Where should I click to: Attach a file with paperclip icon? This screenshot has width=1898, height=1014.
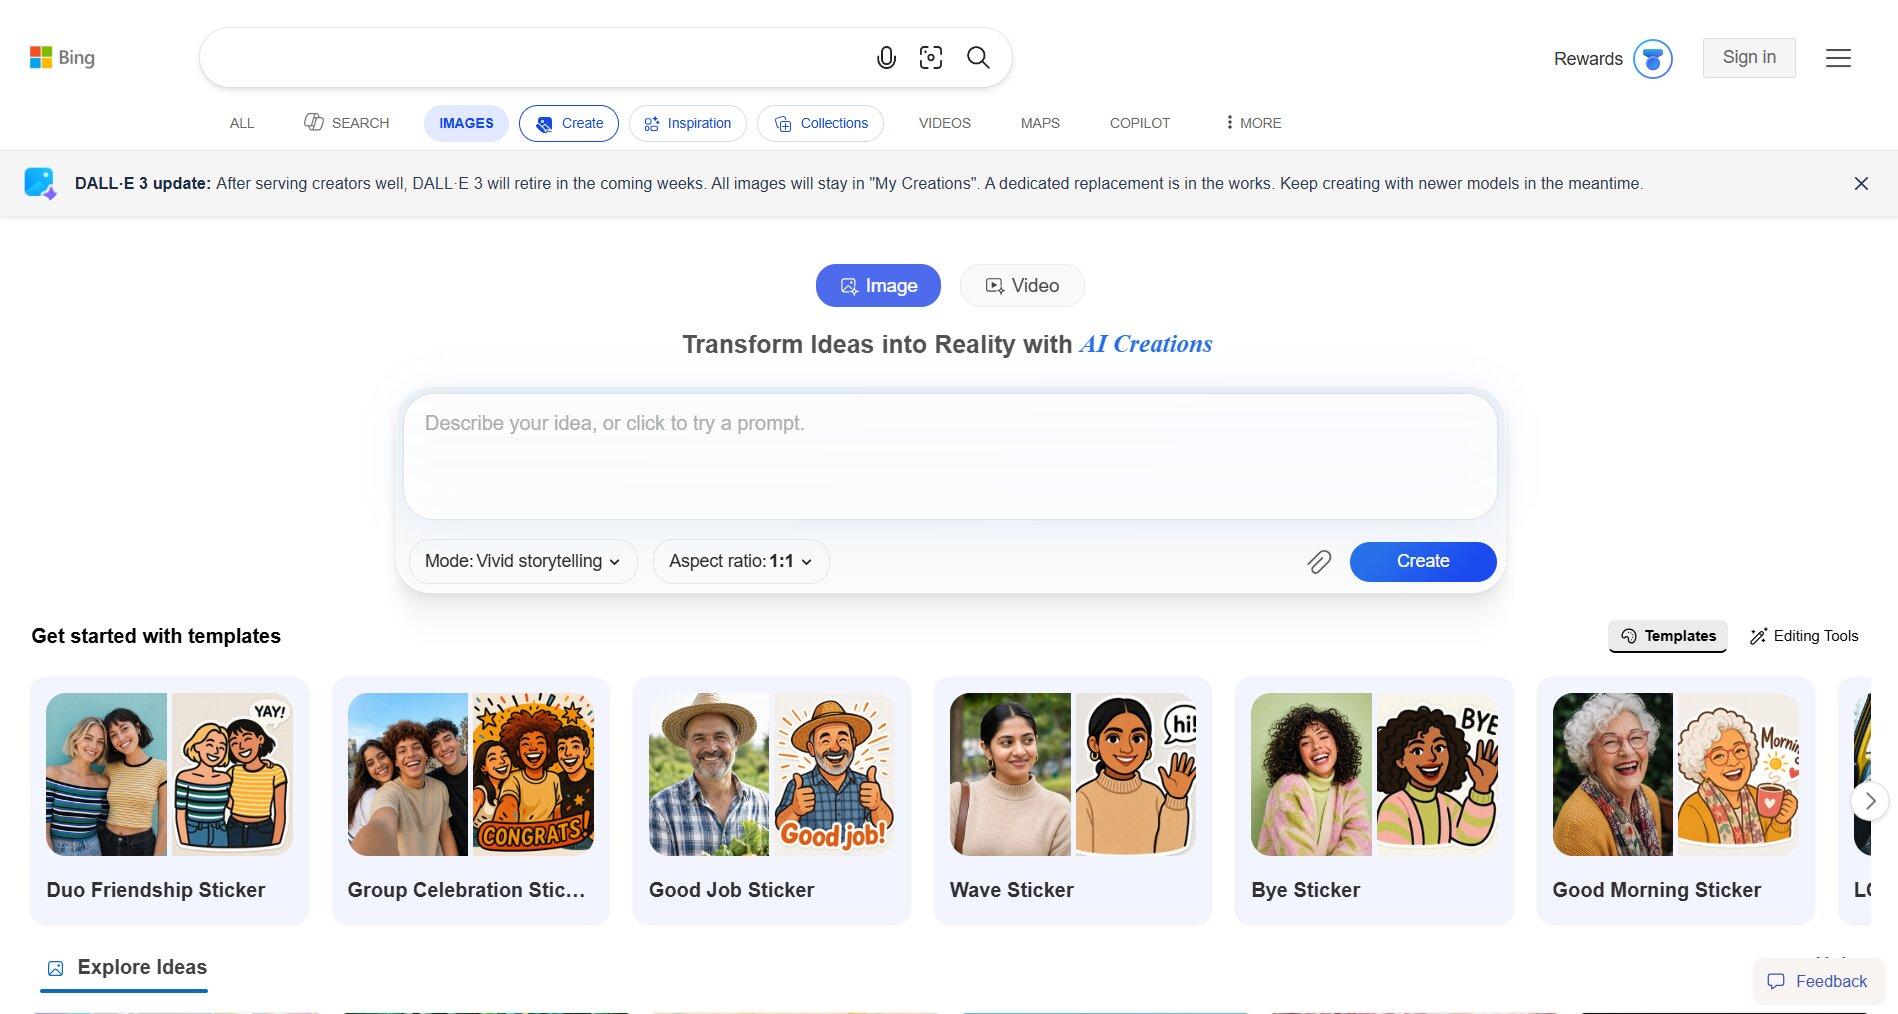pos(1319,562)
